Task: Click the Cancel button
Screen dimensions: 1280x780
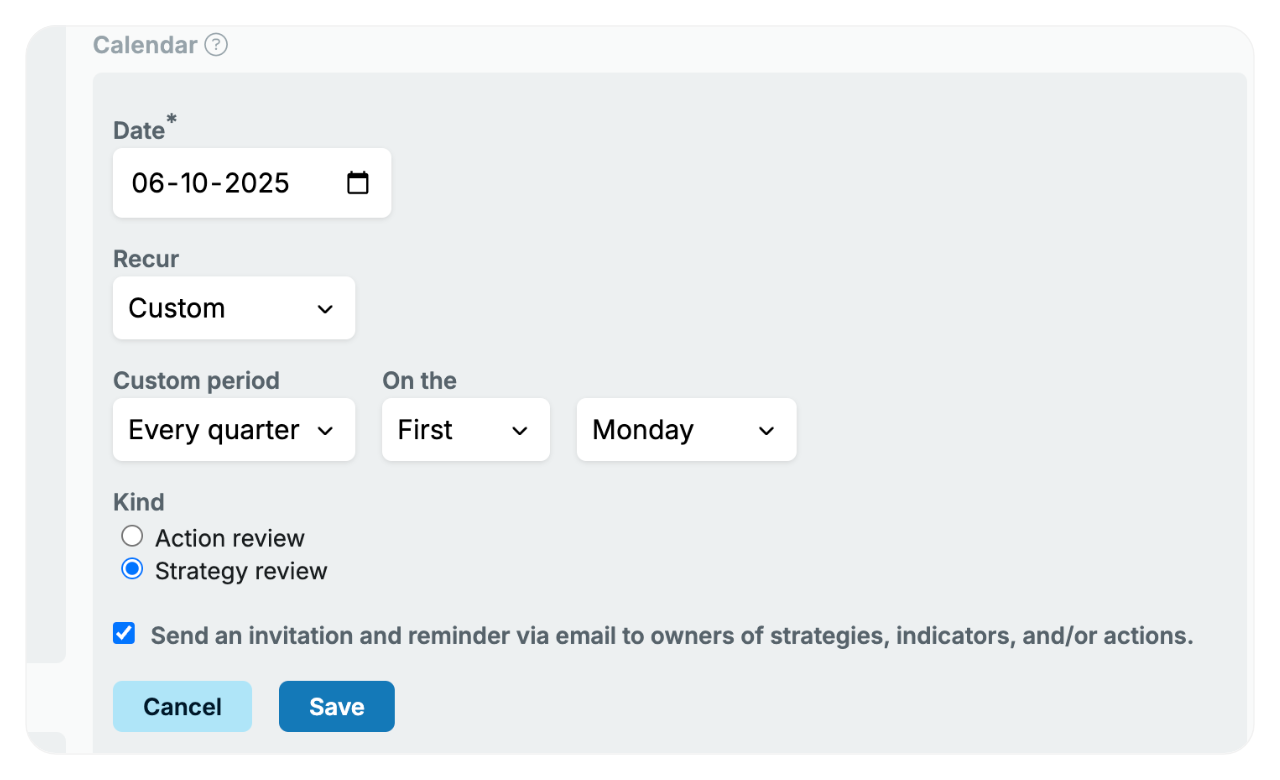Action: 182,706
